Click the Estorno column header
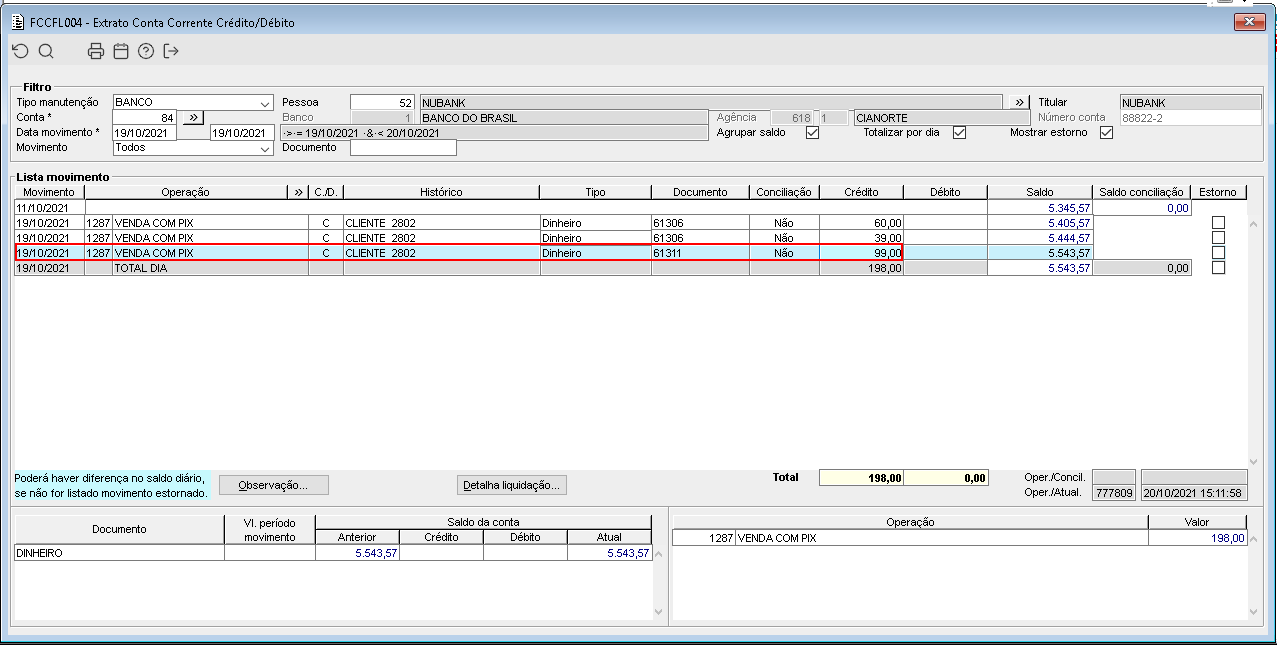Screen dimensions: 1277x645 click(1218, 192)
